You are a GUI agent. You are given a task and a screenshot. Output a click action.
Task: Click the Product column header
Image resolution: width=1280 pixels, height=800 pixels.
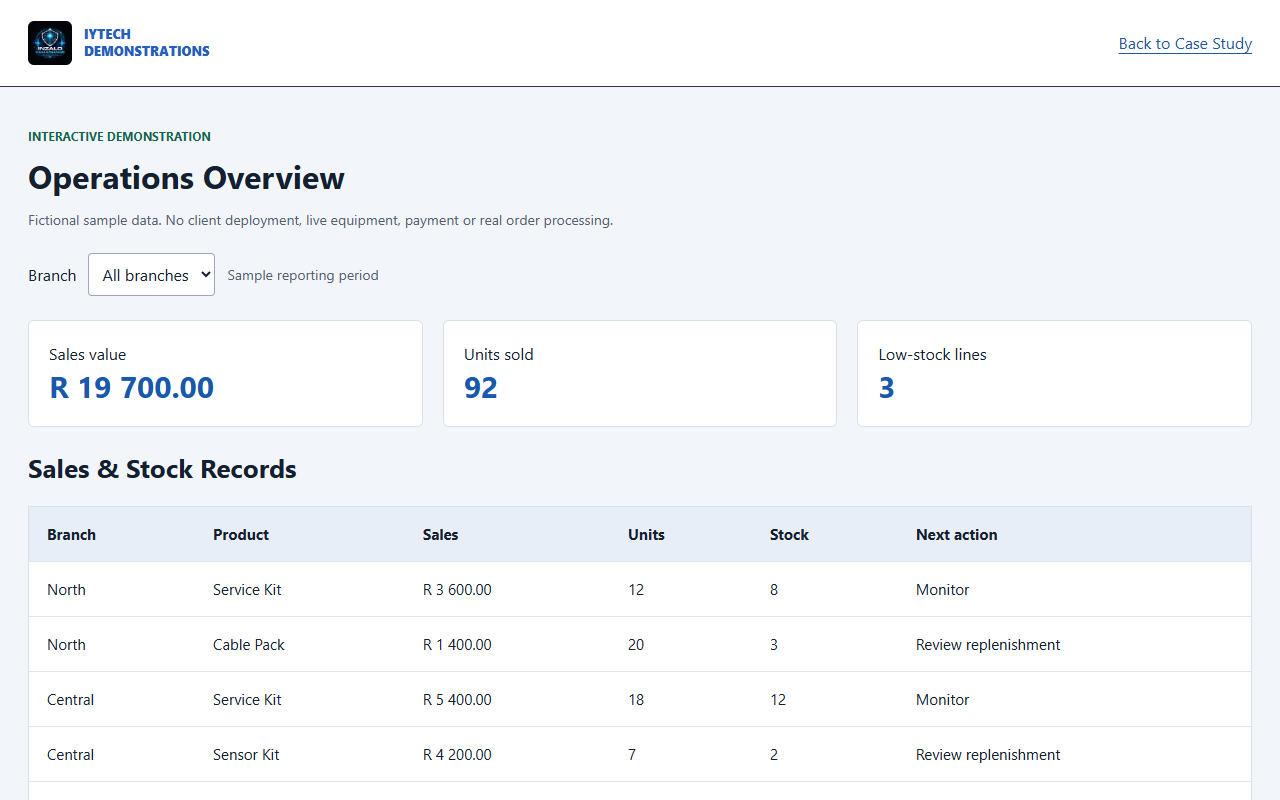point(241,535)
